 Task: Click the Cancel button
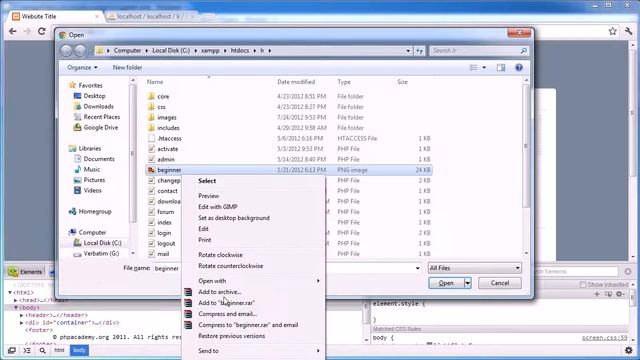tap(500, 283)
